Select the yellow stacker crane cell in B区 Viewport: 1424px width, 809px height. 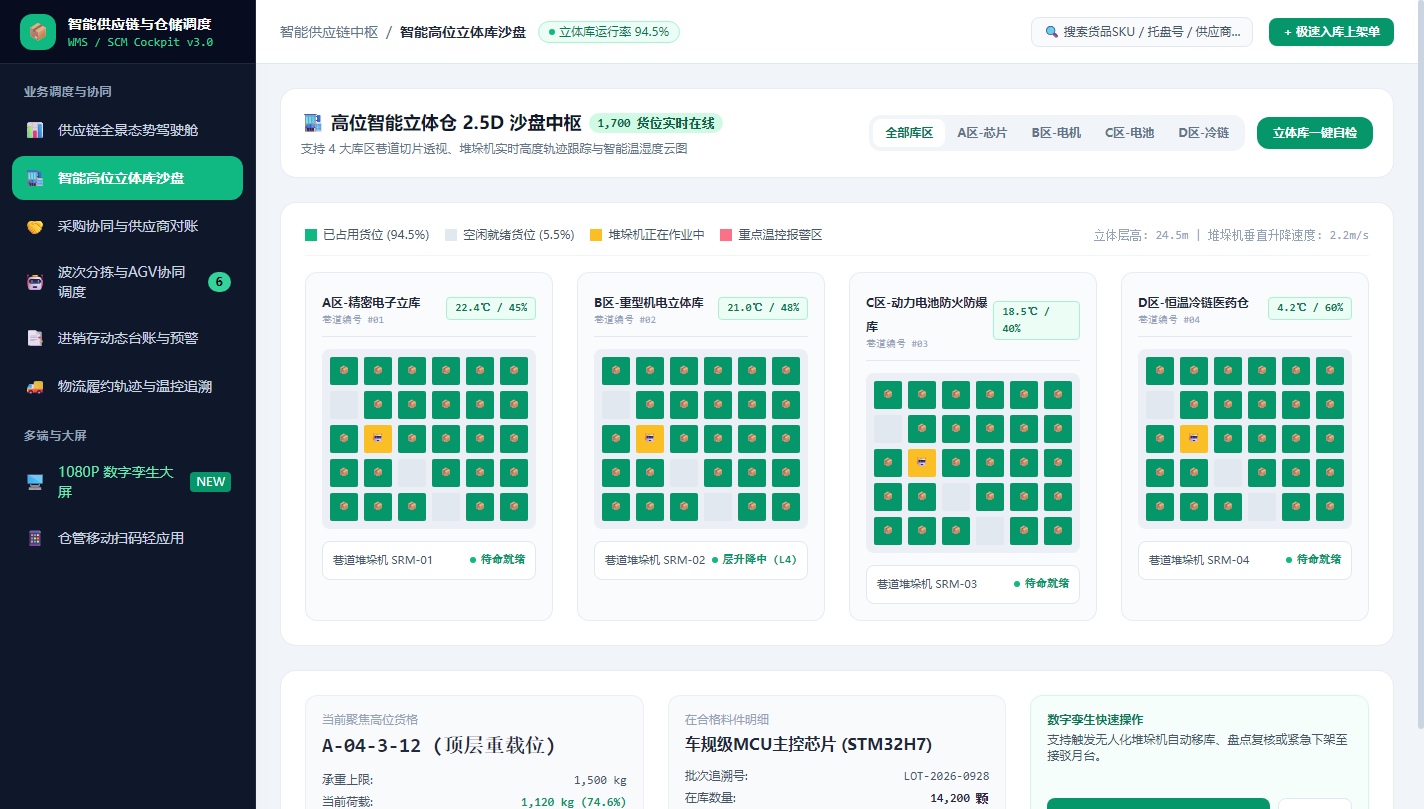point(650,439)
